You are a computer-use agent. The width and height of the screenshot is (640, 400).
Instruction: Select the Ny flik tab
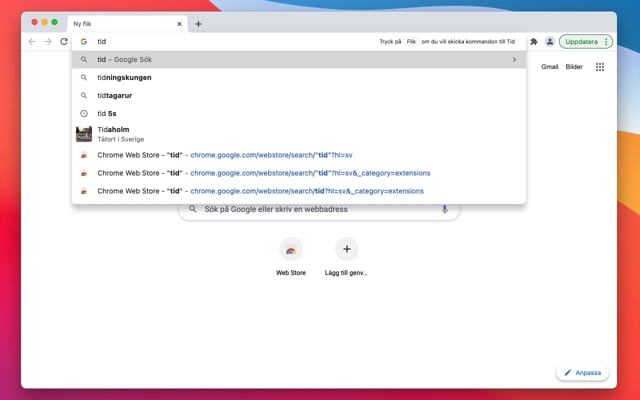pos(127,24)
